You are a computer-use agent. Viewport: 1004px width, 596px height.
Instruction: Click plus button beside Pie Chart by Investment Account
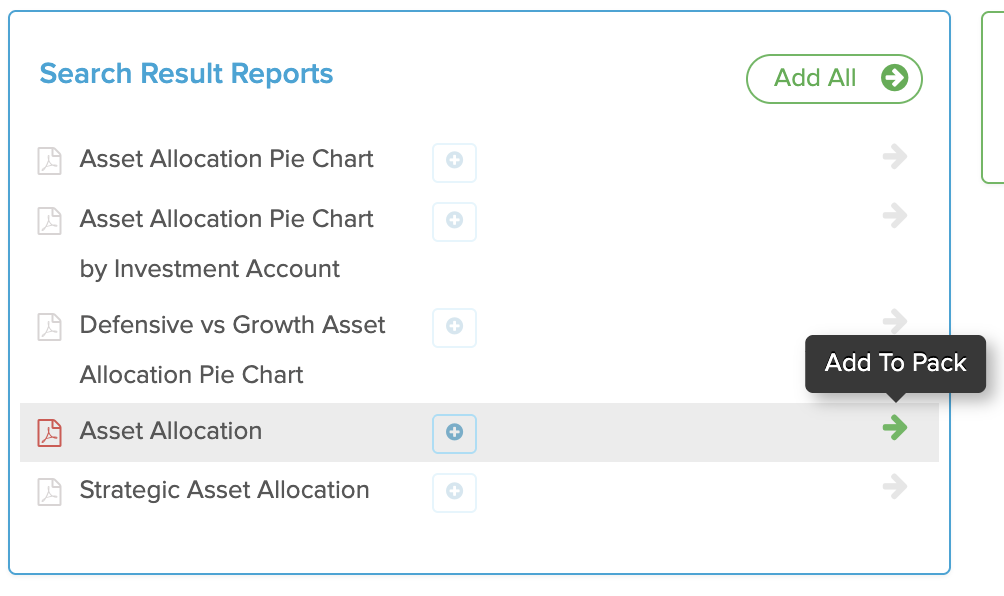(x=454, y=222)
